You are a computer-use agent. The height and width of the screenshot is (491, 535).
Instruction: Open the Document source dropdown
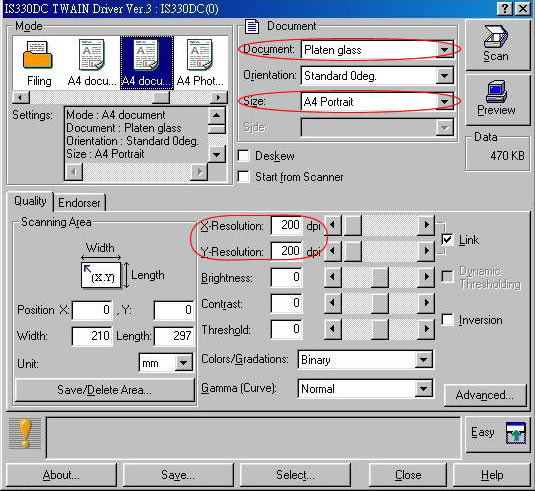377,50
